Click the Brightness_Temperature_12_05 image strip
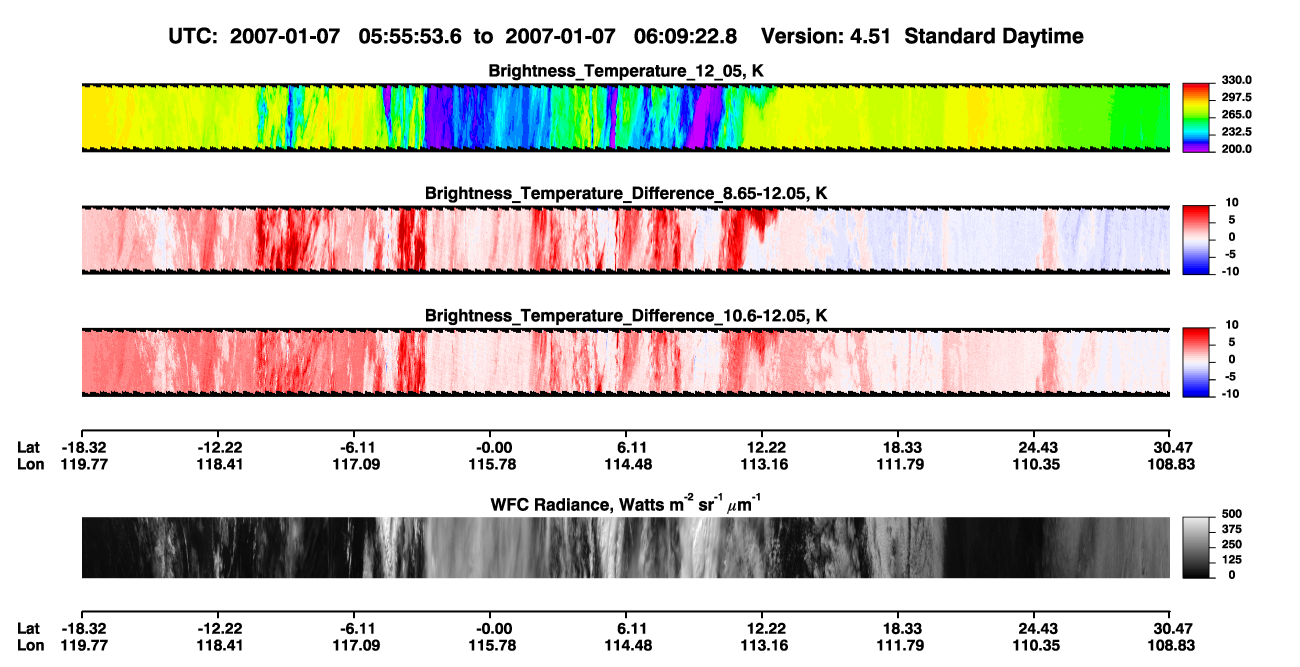This screenshot has height=667, width=1300. tap(625, 117)
